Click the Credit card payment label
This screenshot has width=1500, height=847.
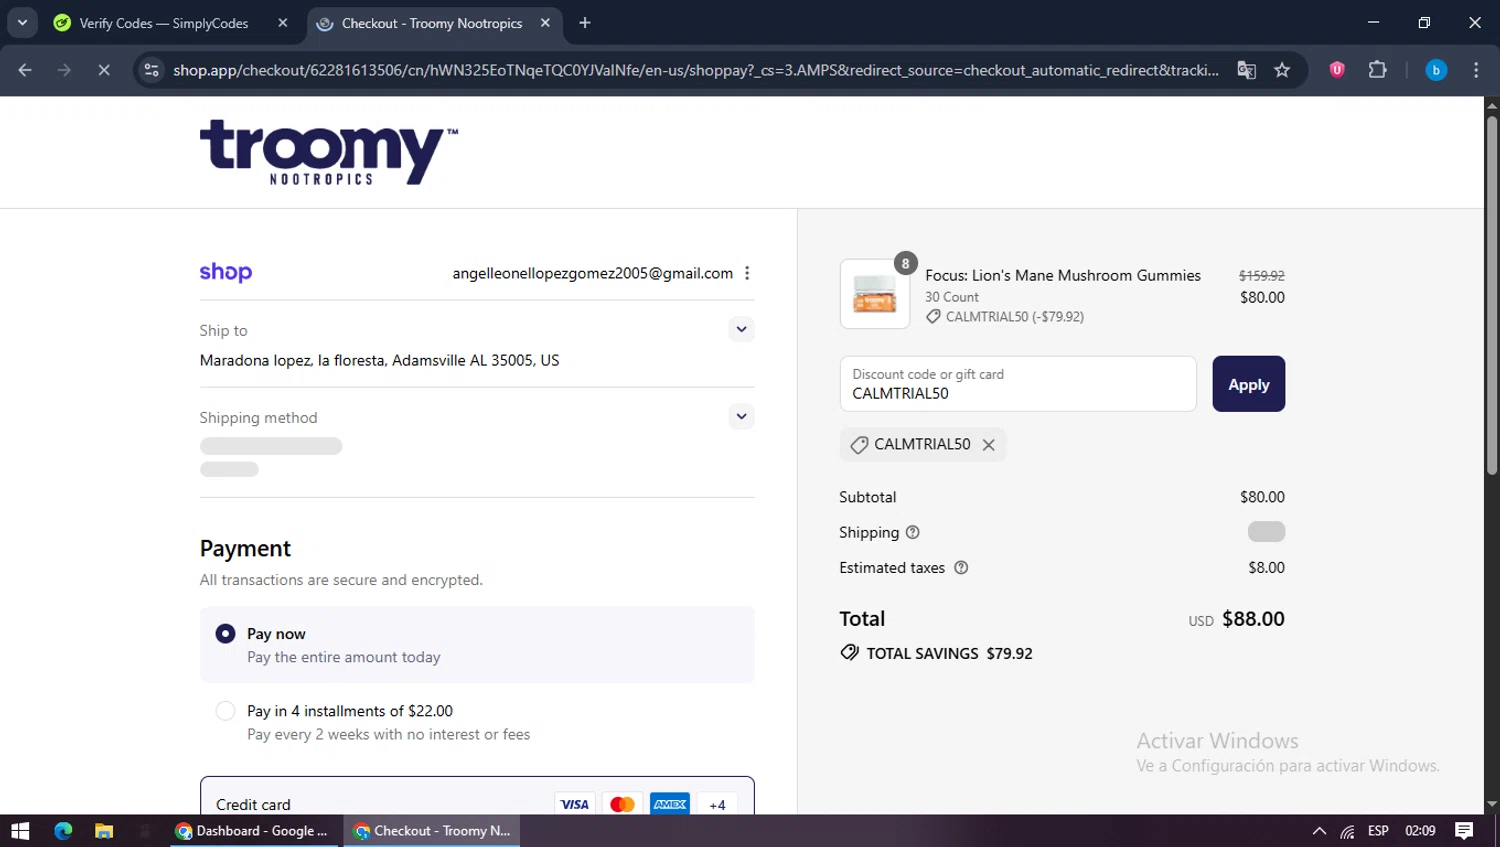253,804
